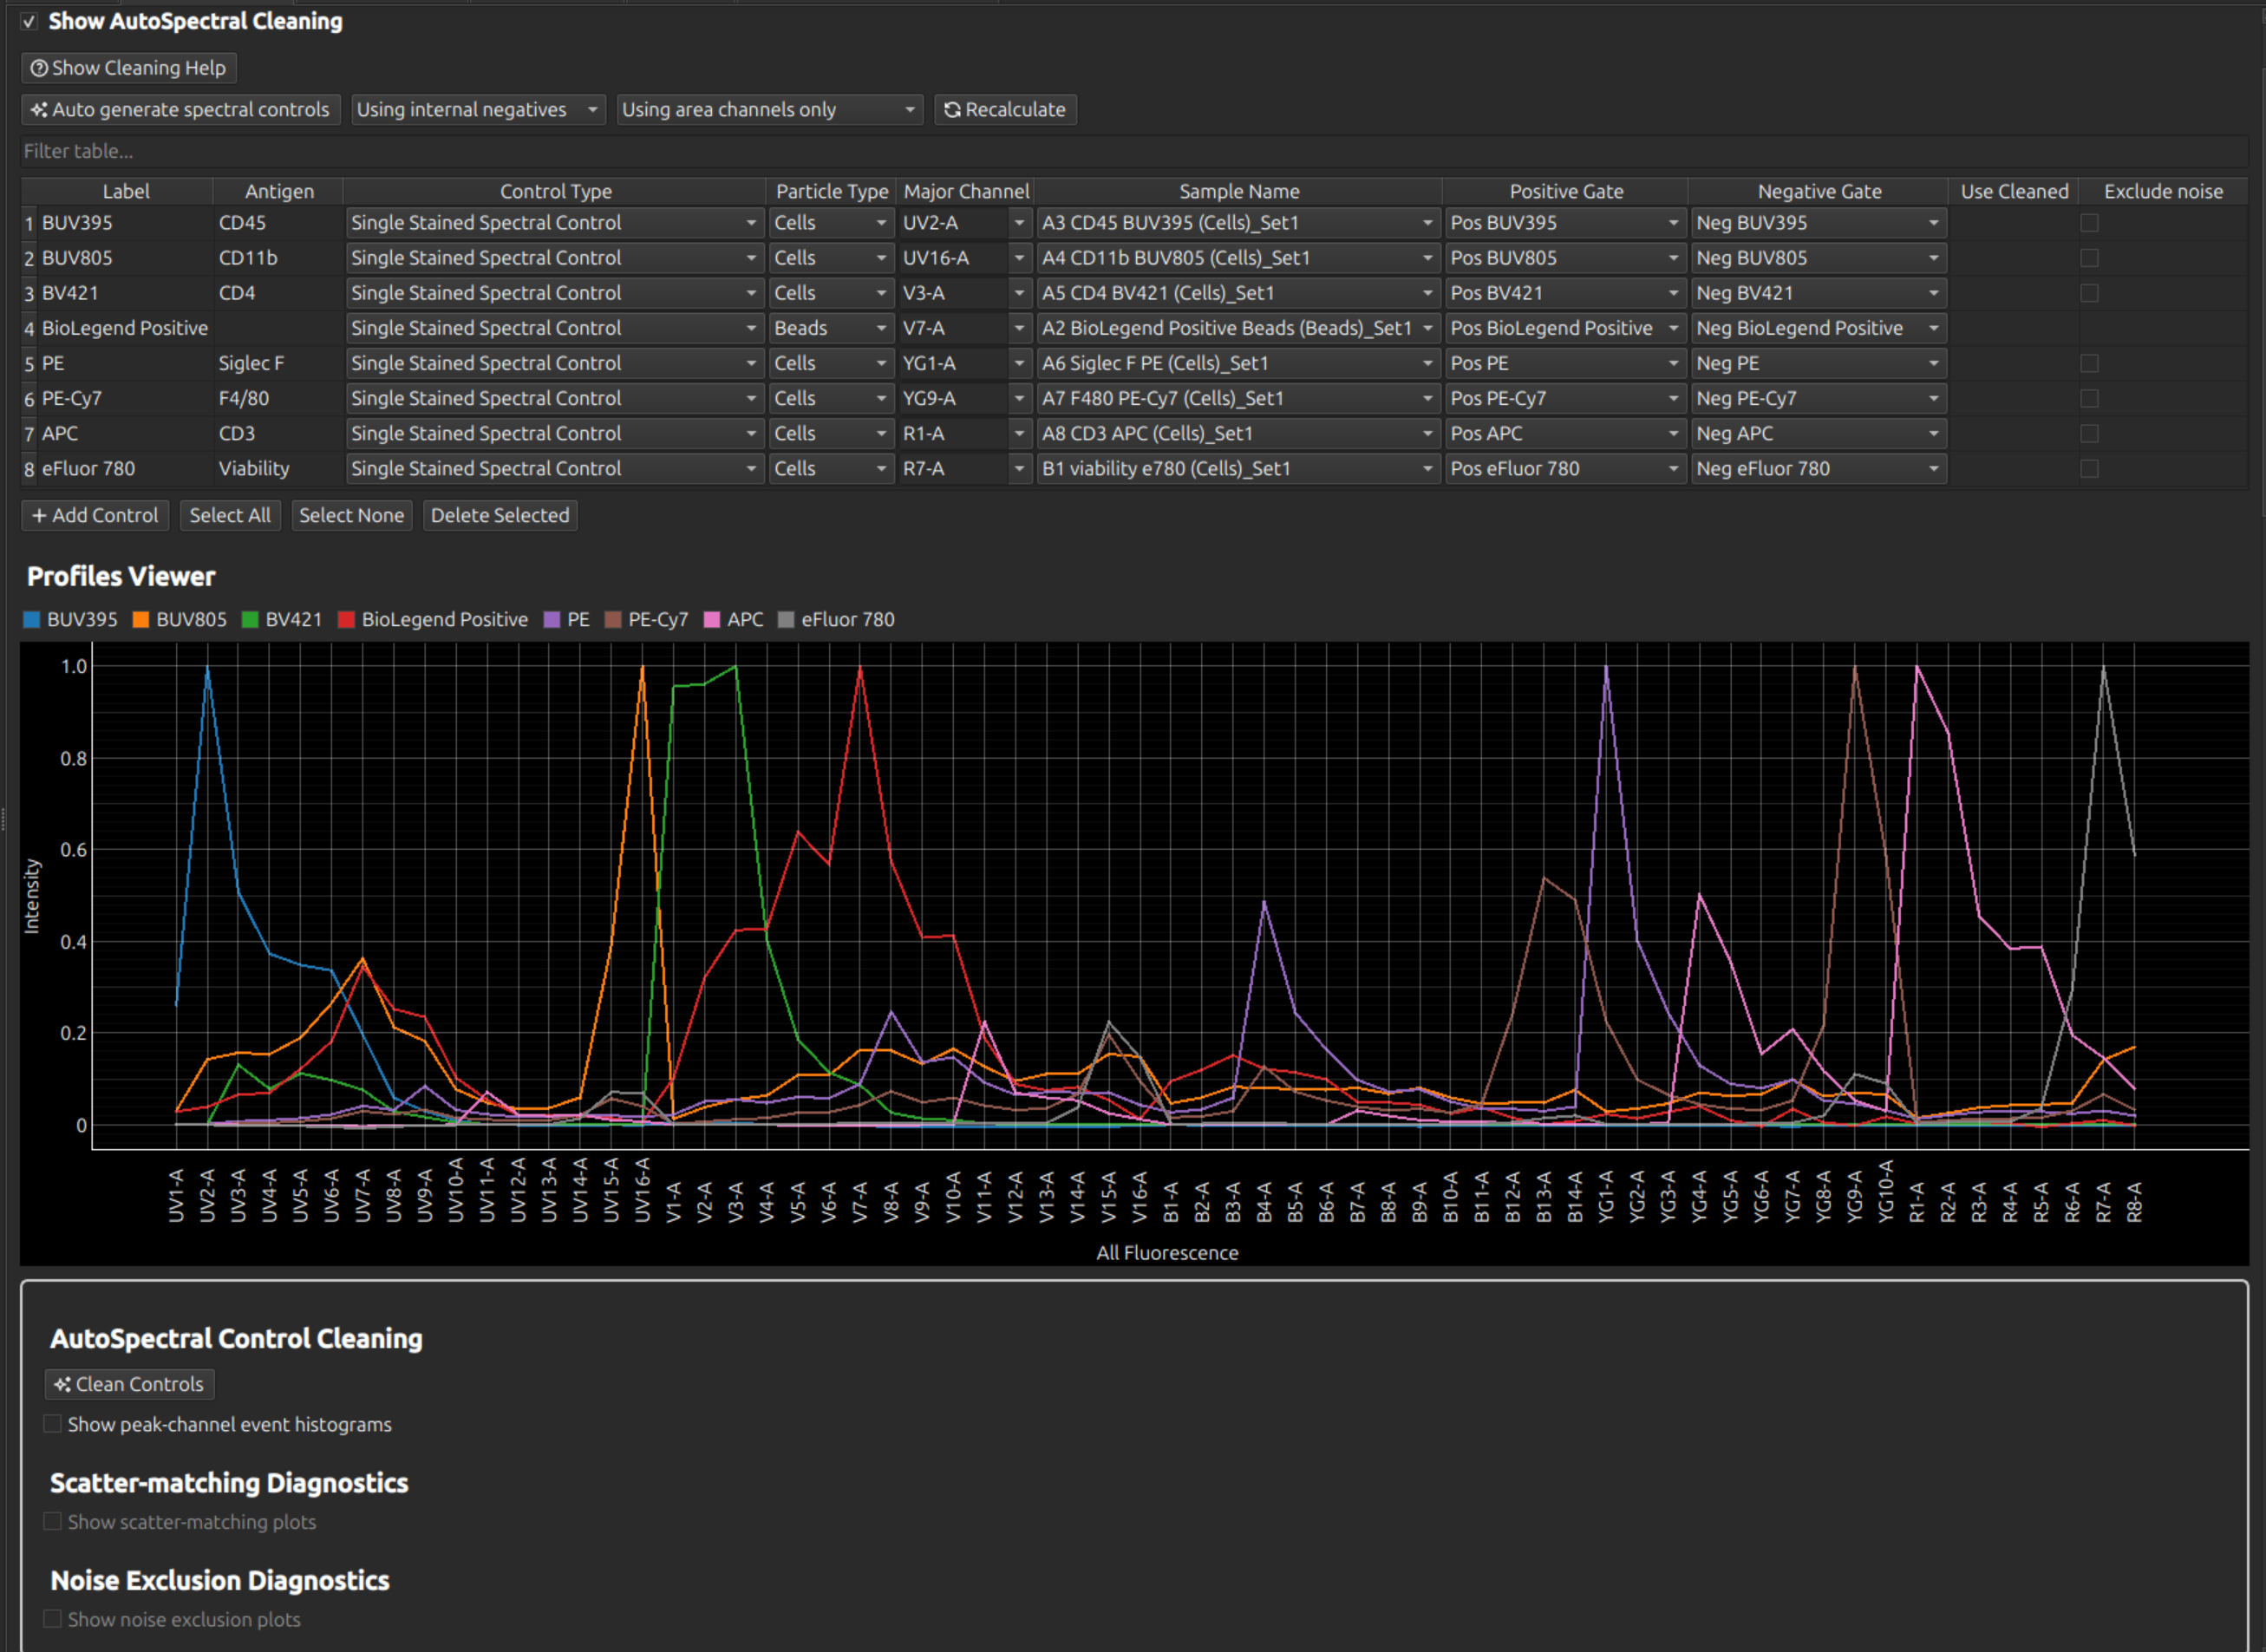
Task: Toggle Exclude noise checkbox for APC row
Action: (2089, 433)
